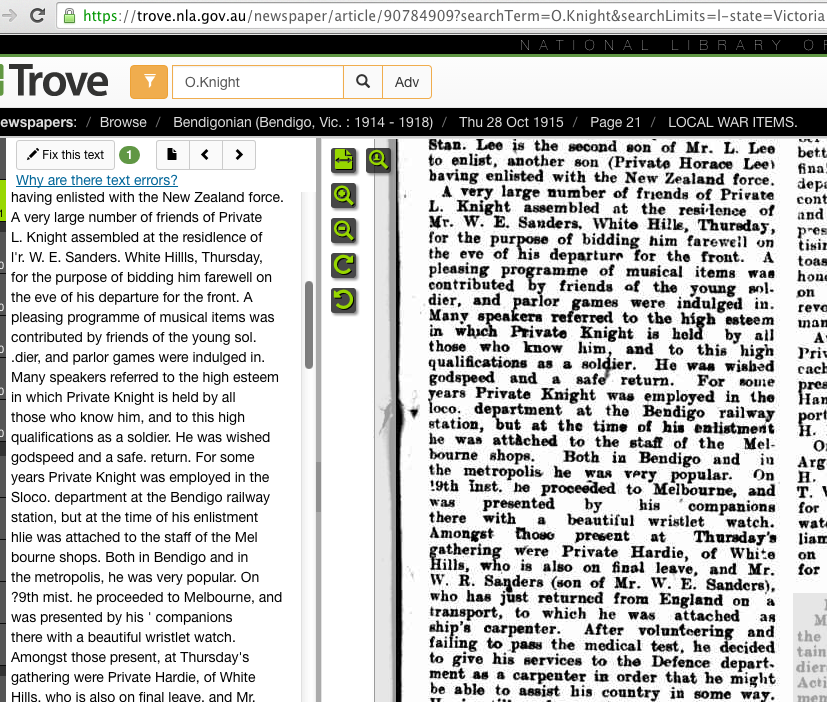The width and height of the screenshot is (827, 702).
Task: Click line 'gathering were Private Hardie, of White'
Action: click(133, 678)
